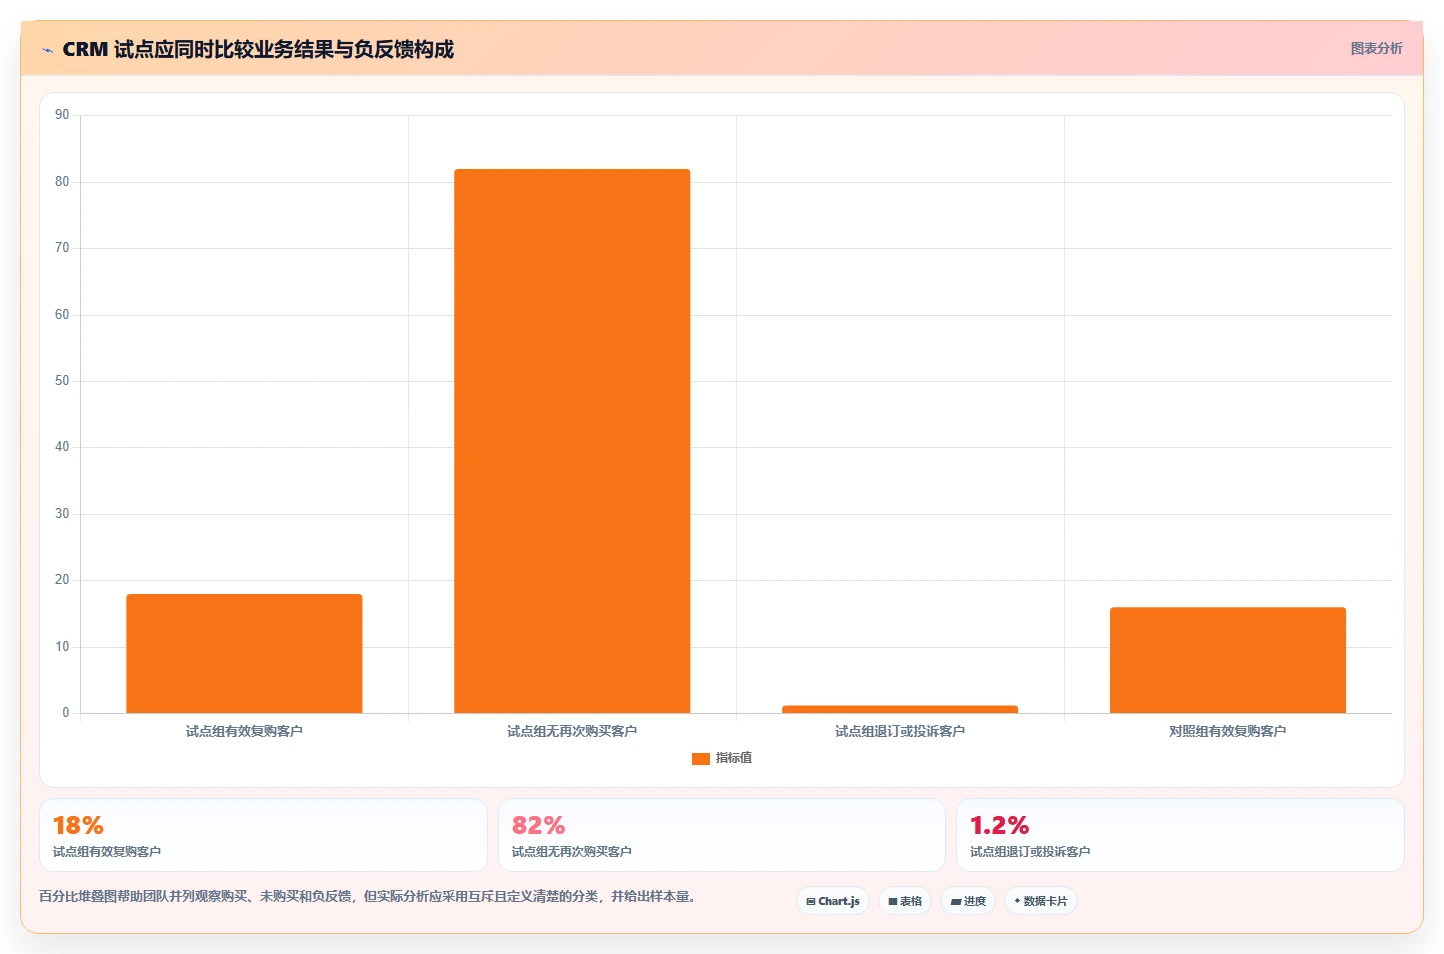Image resolution: width=1444 pixels, height=954 pixels.
Task: Click the 1.2% stat card value
Action: (x=999, y=825)
